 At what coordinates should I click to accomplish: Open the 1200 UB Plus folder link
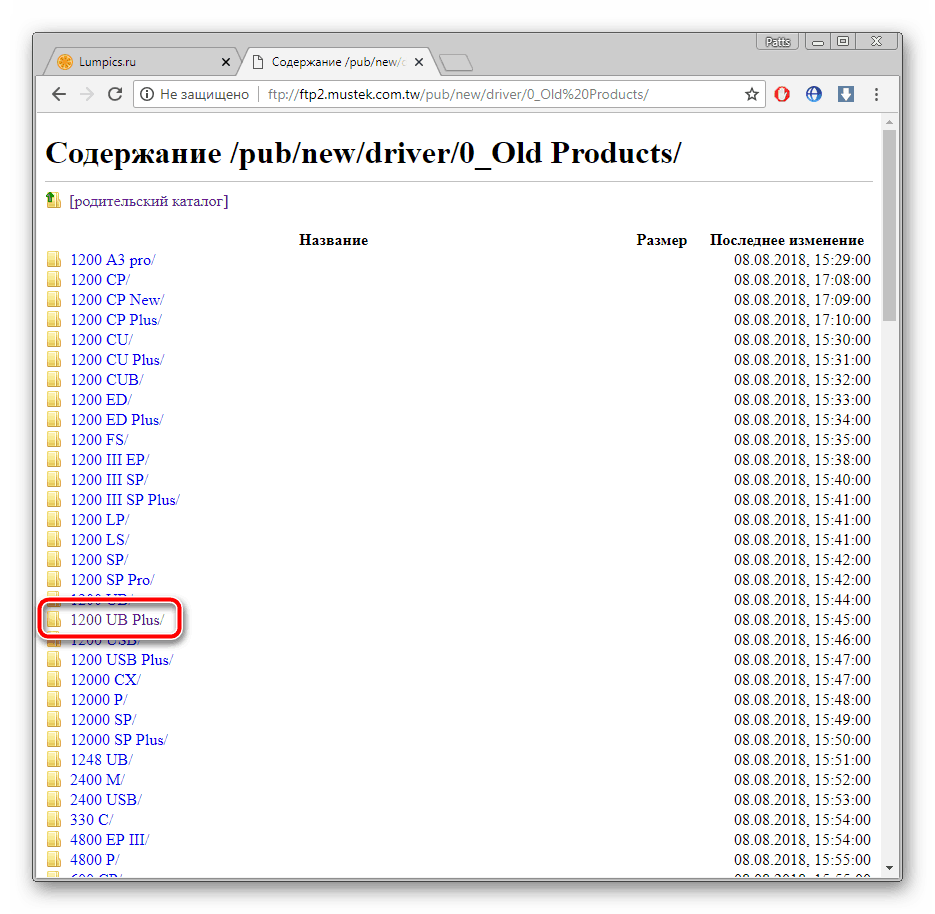[116, 620]
